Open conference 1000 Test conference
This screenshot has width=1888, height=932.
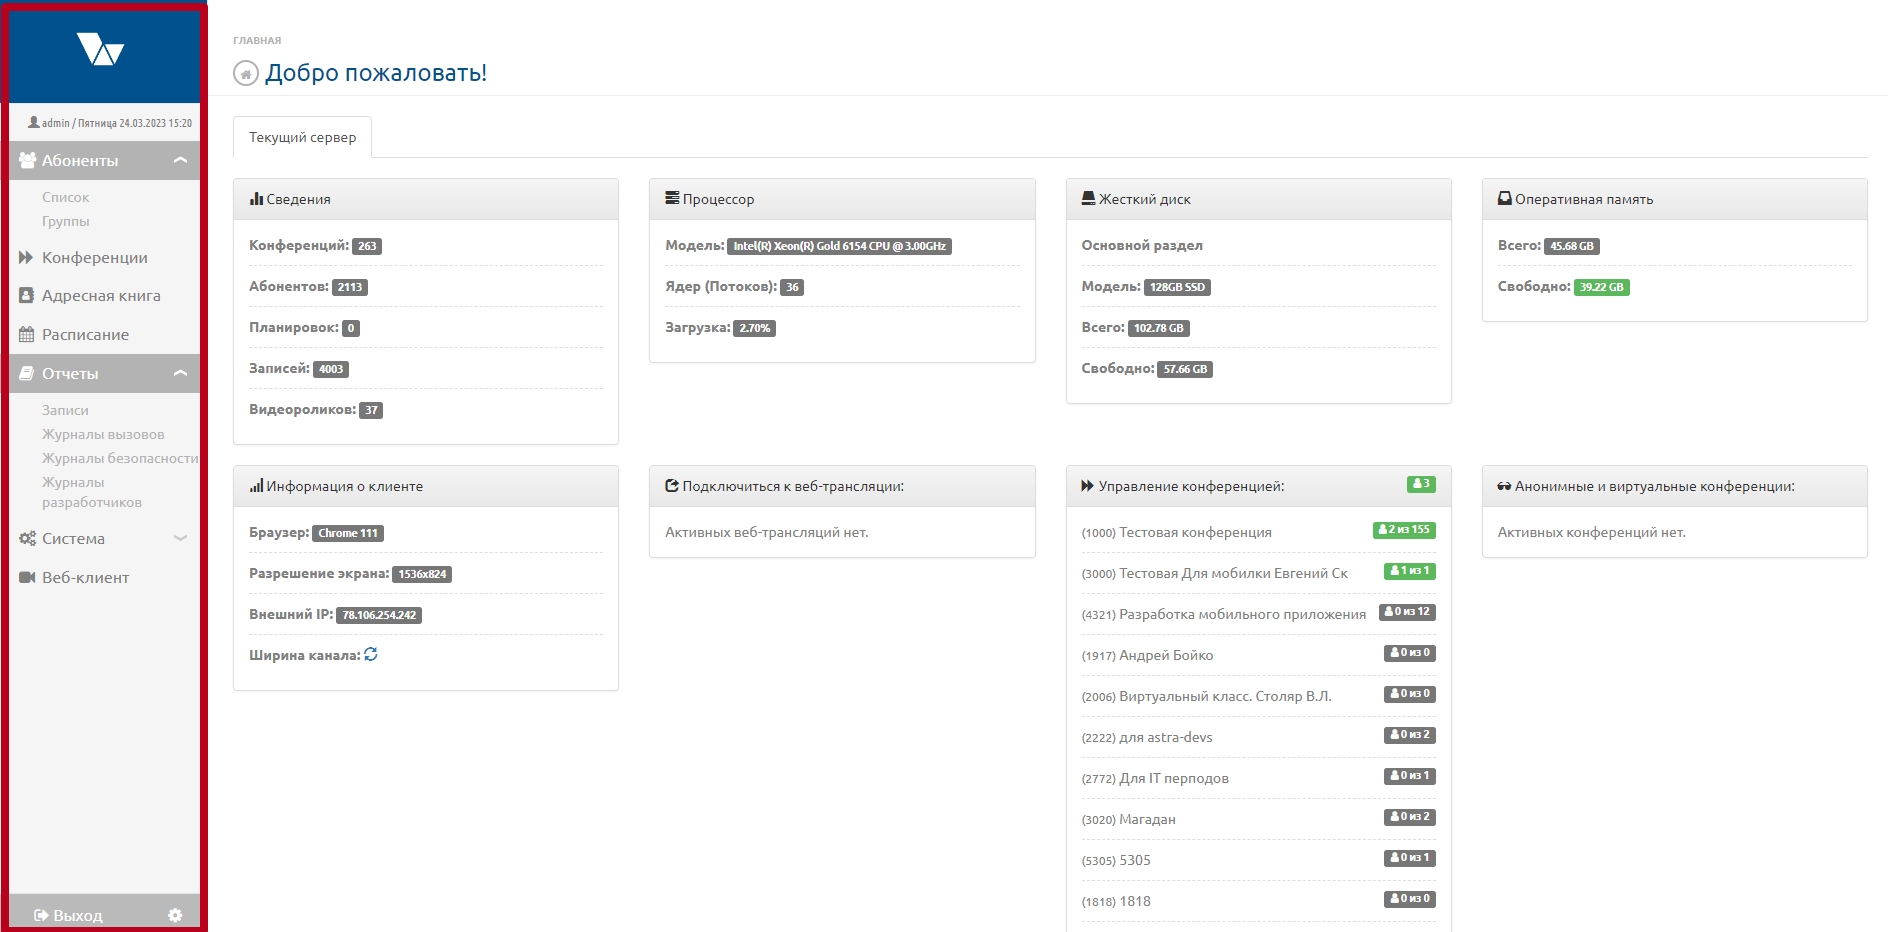coord(1176,532)
